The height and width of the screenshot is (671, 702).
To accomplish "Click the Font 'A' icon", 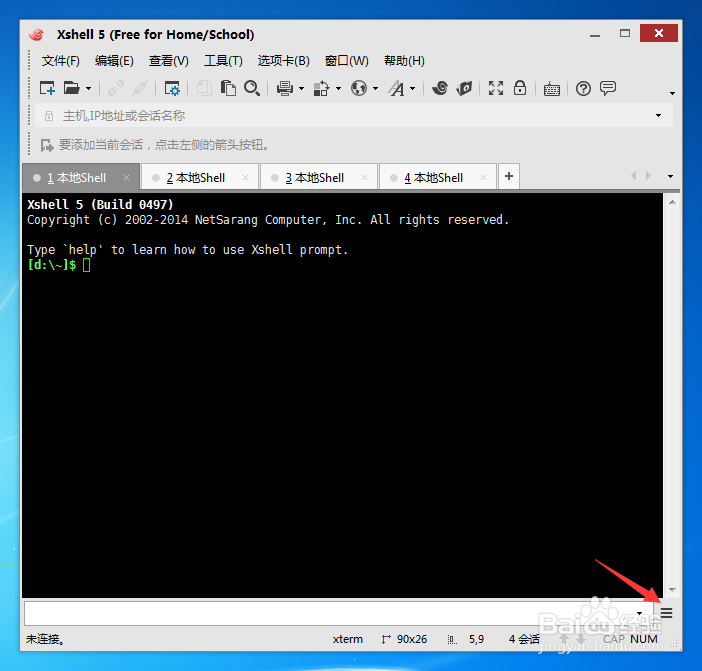I will pos(397,89).
